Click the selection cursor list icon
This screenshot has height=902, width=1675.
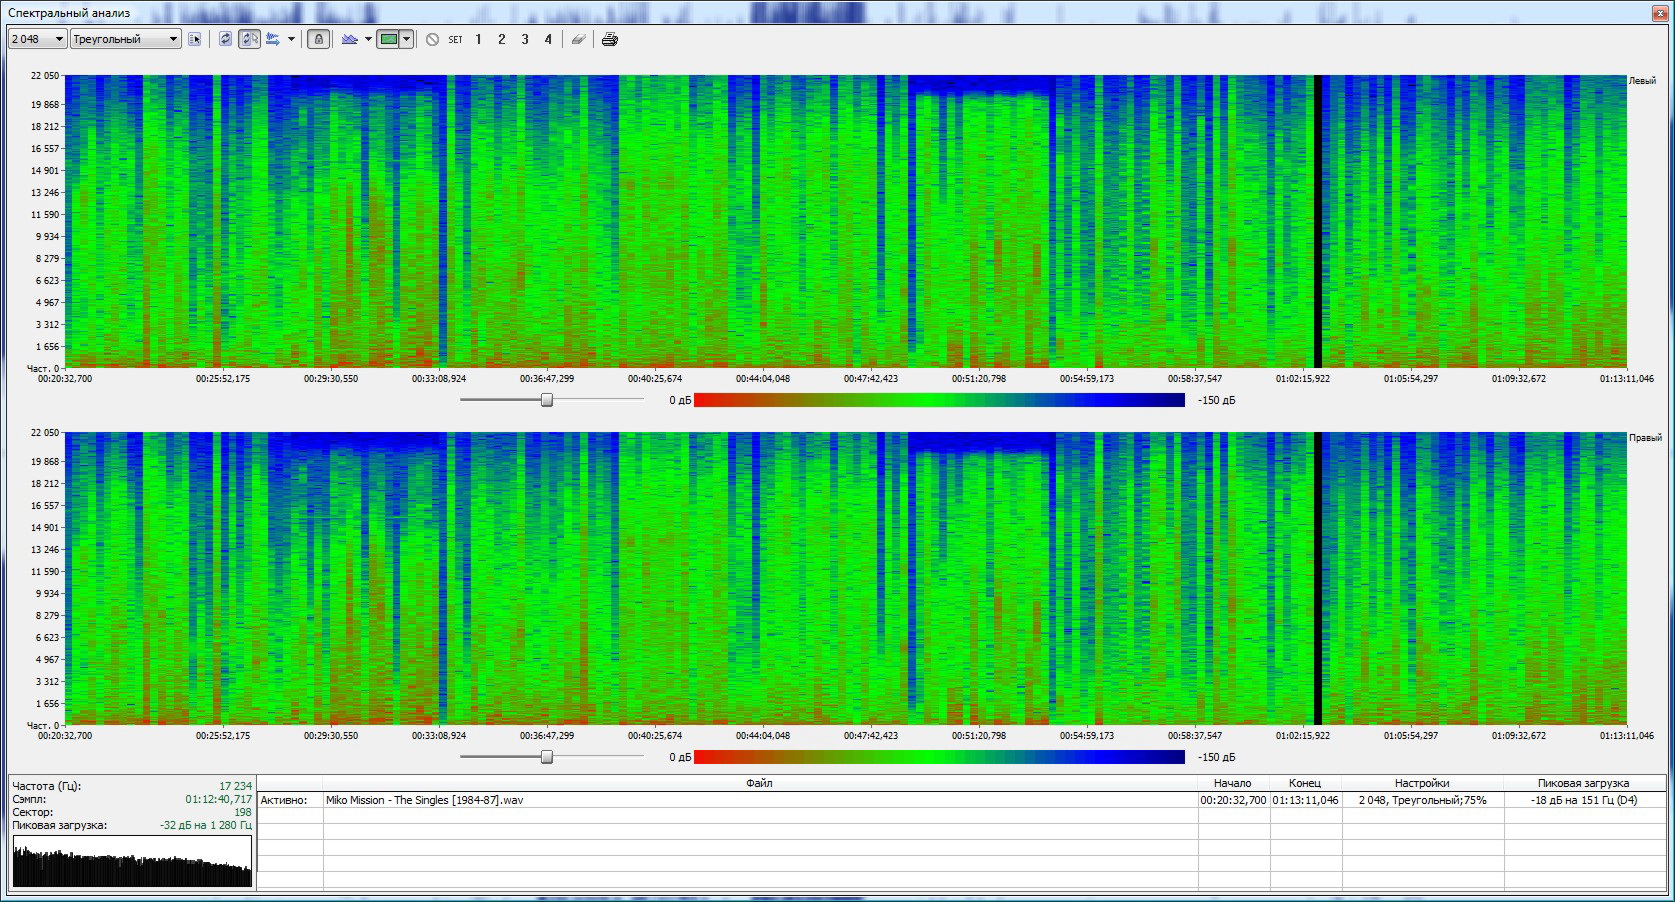point(195,39)
